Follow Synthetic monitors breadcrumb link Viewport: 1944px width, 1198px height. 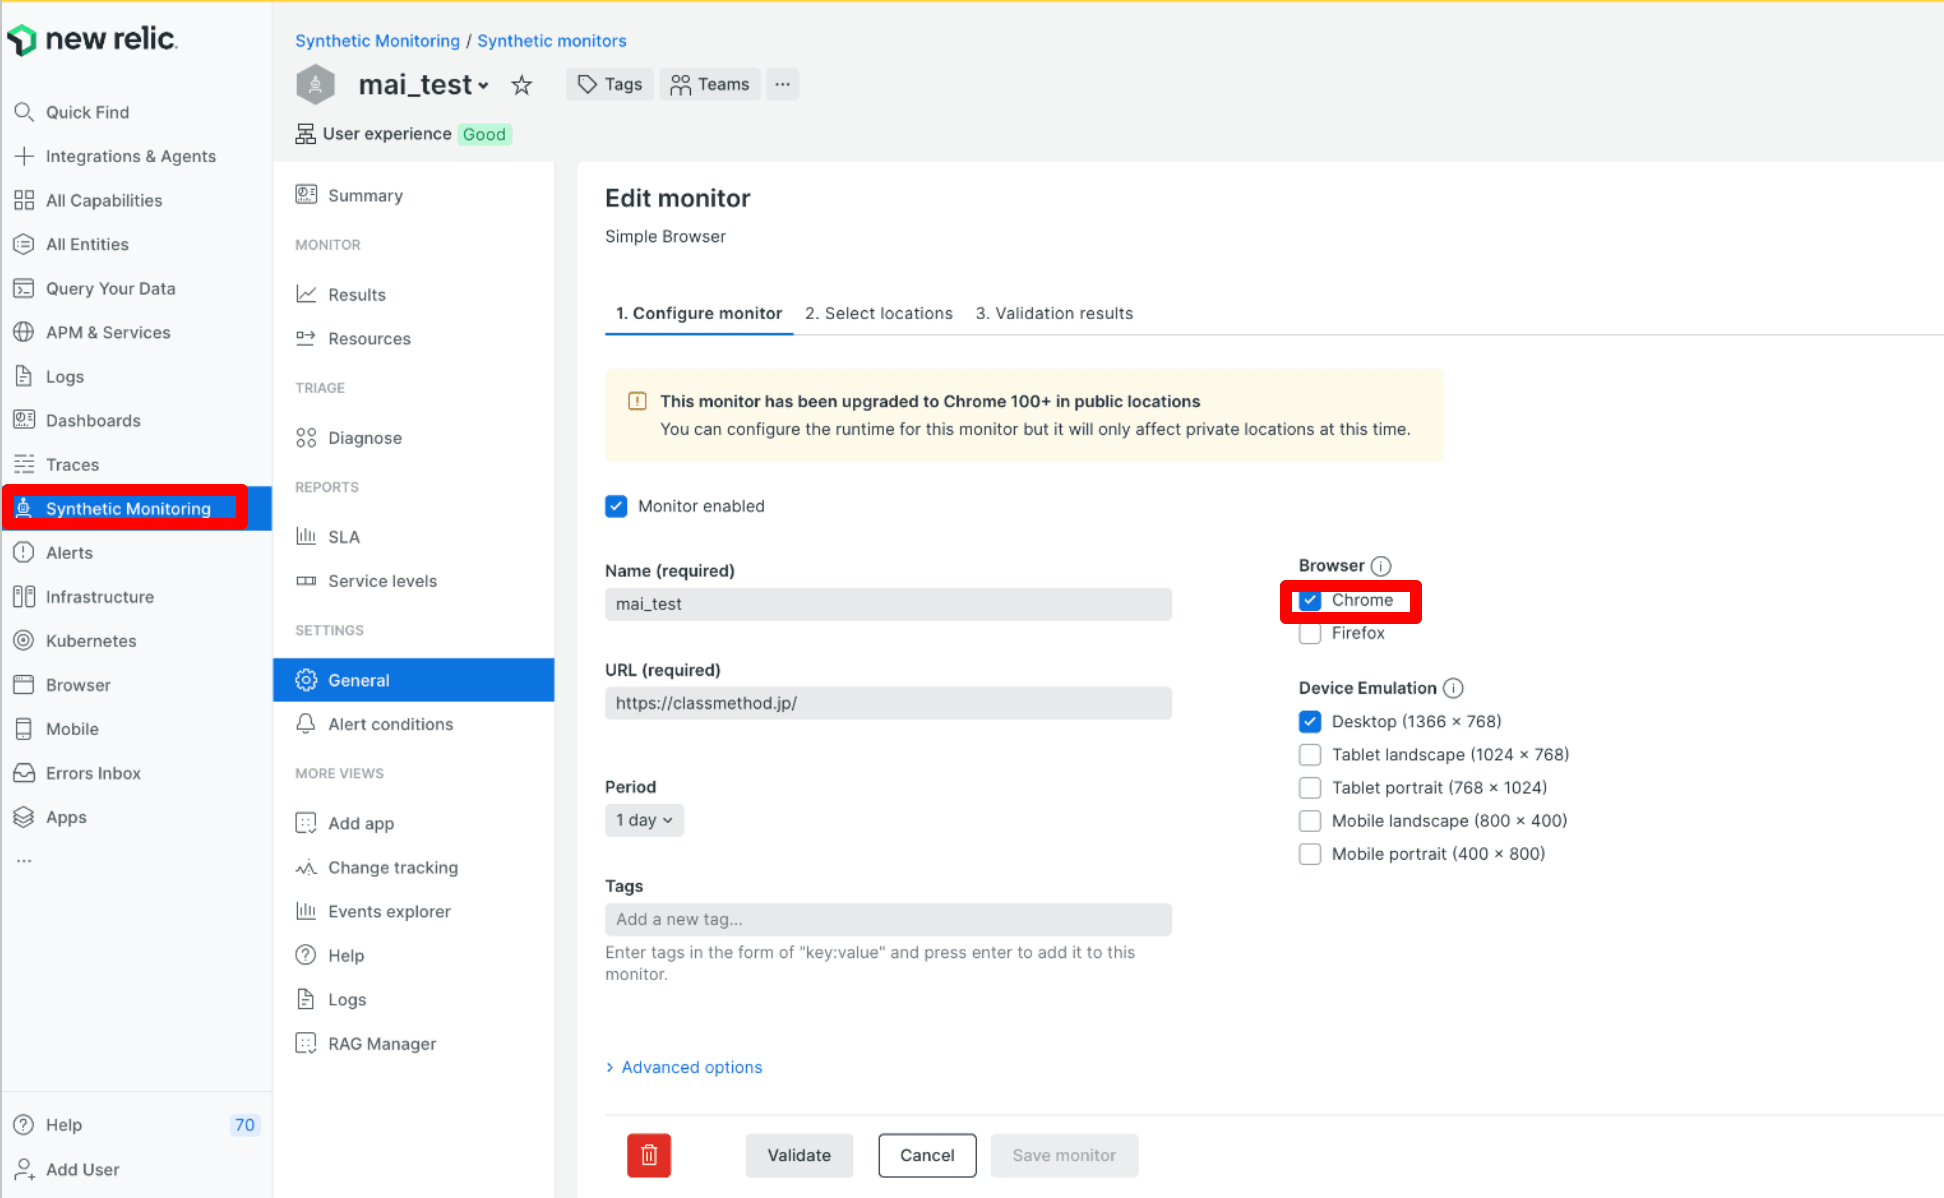pos(552,41)
